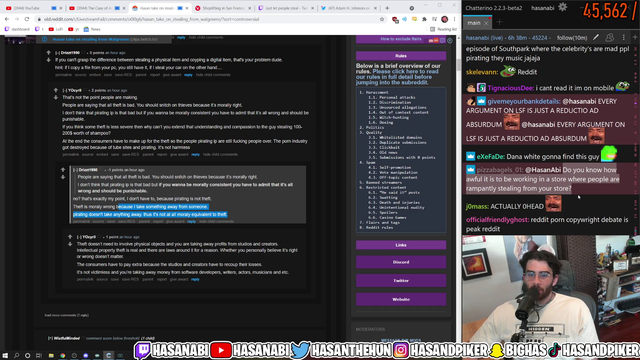Upvote first Drizel1990 comment
Viewport: 640px width, 360px height.
[49, 53]
